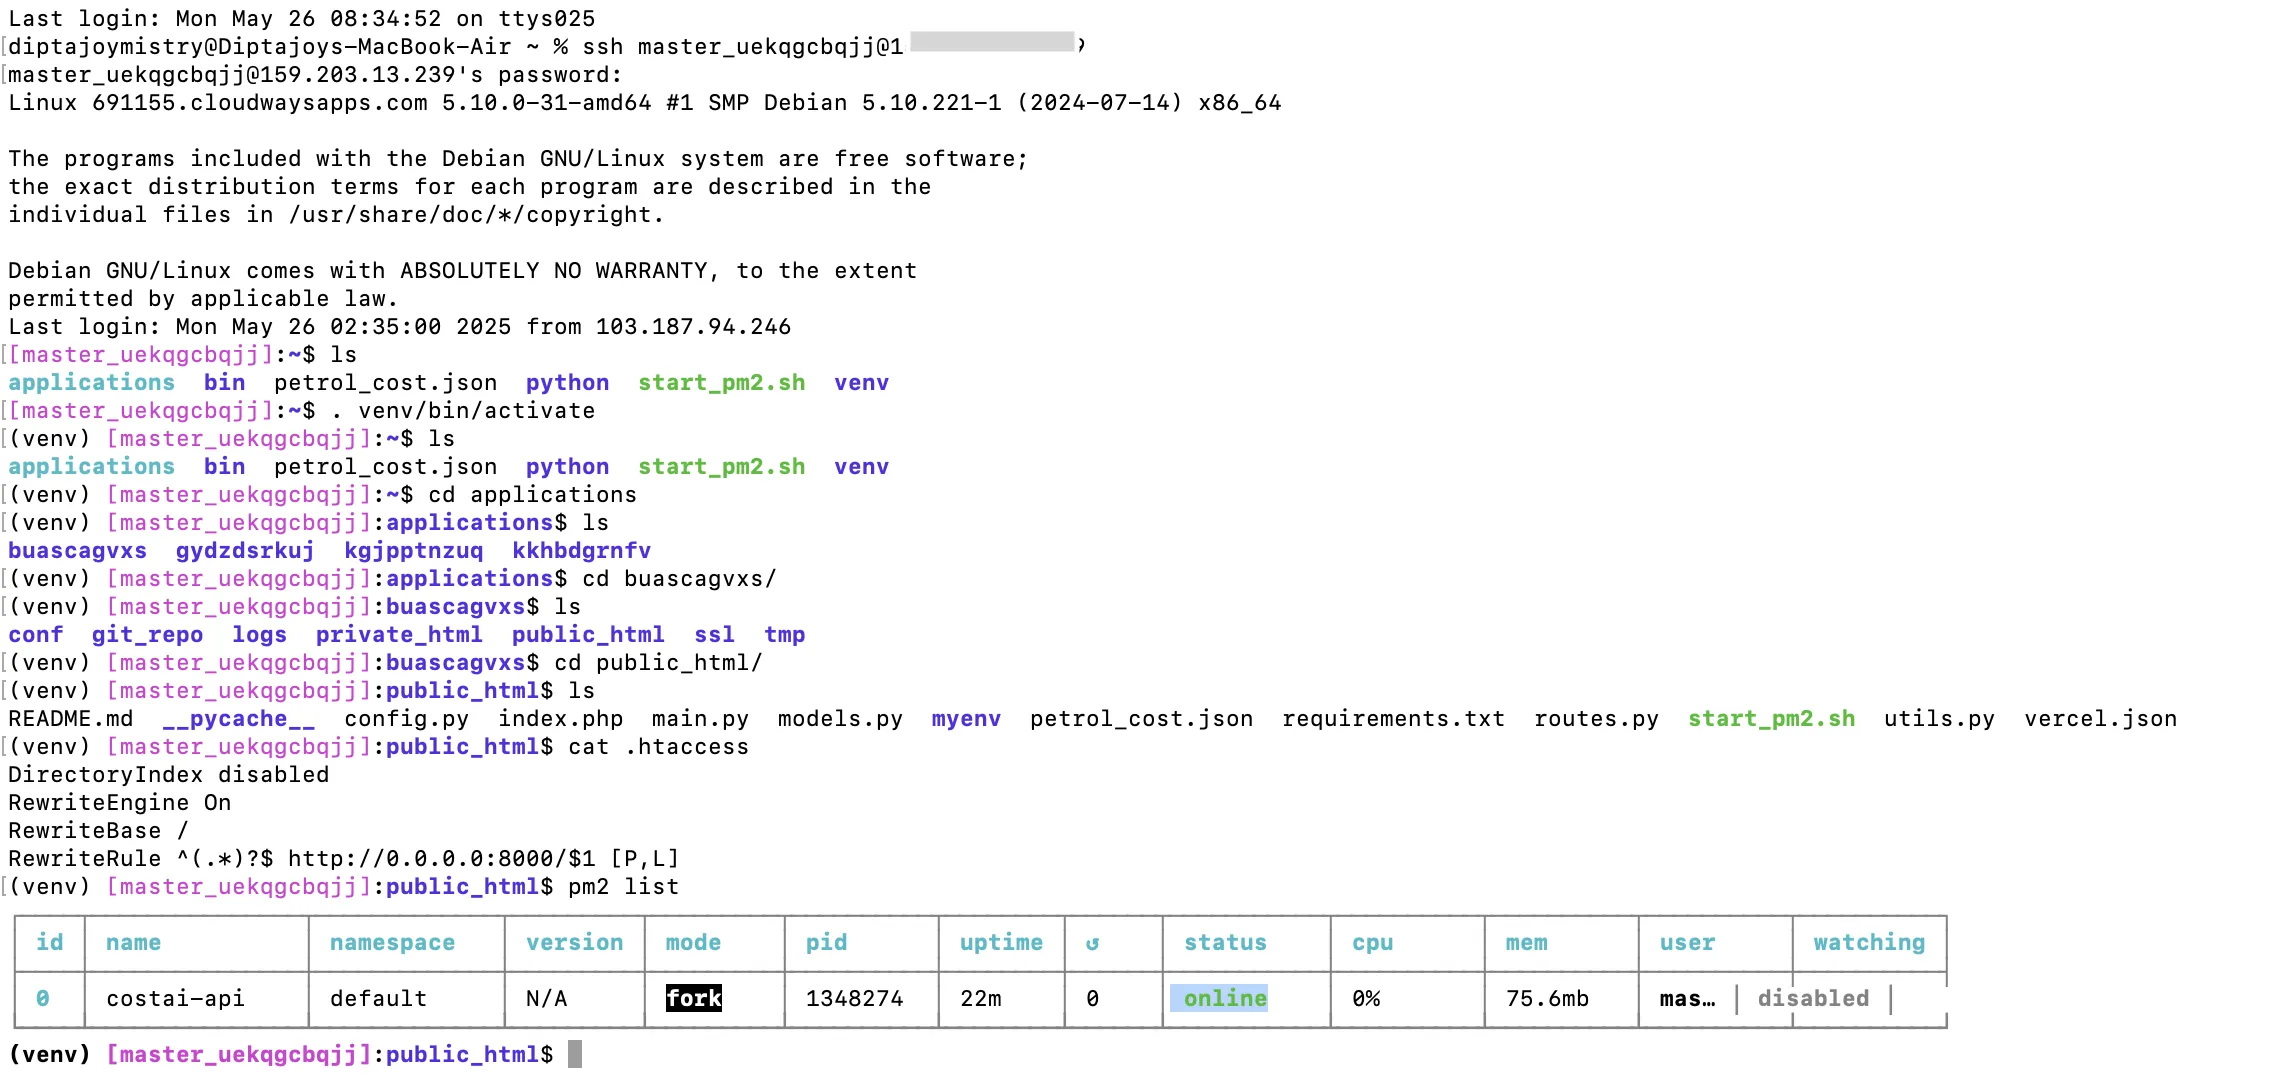Click the 'DirectoryIndex disabled' line
The image size is (2296, 1084).
pos(169,775)
